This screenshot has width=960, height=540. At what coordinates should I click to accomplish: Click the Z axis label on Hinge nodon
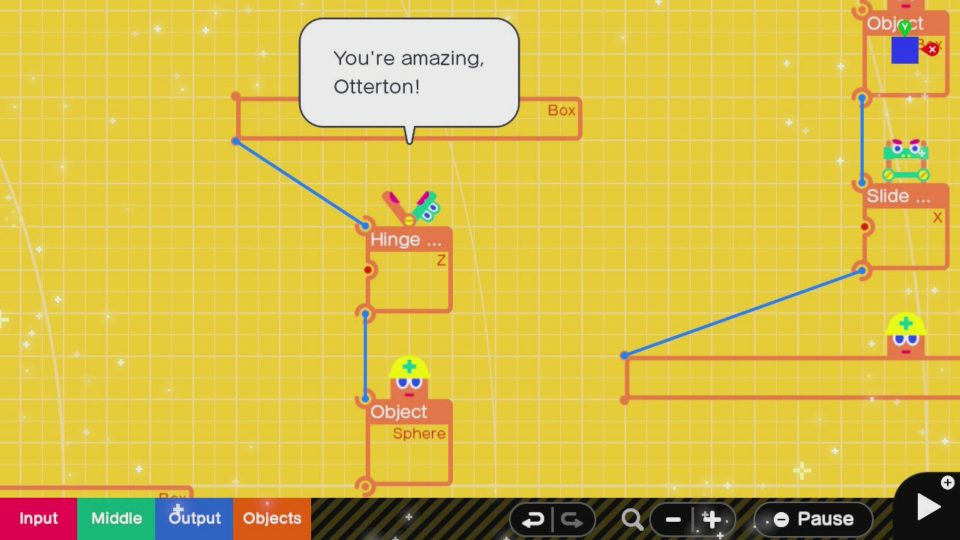(x=441, y=260)
